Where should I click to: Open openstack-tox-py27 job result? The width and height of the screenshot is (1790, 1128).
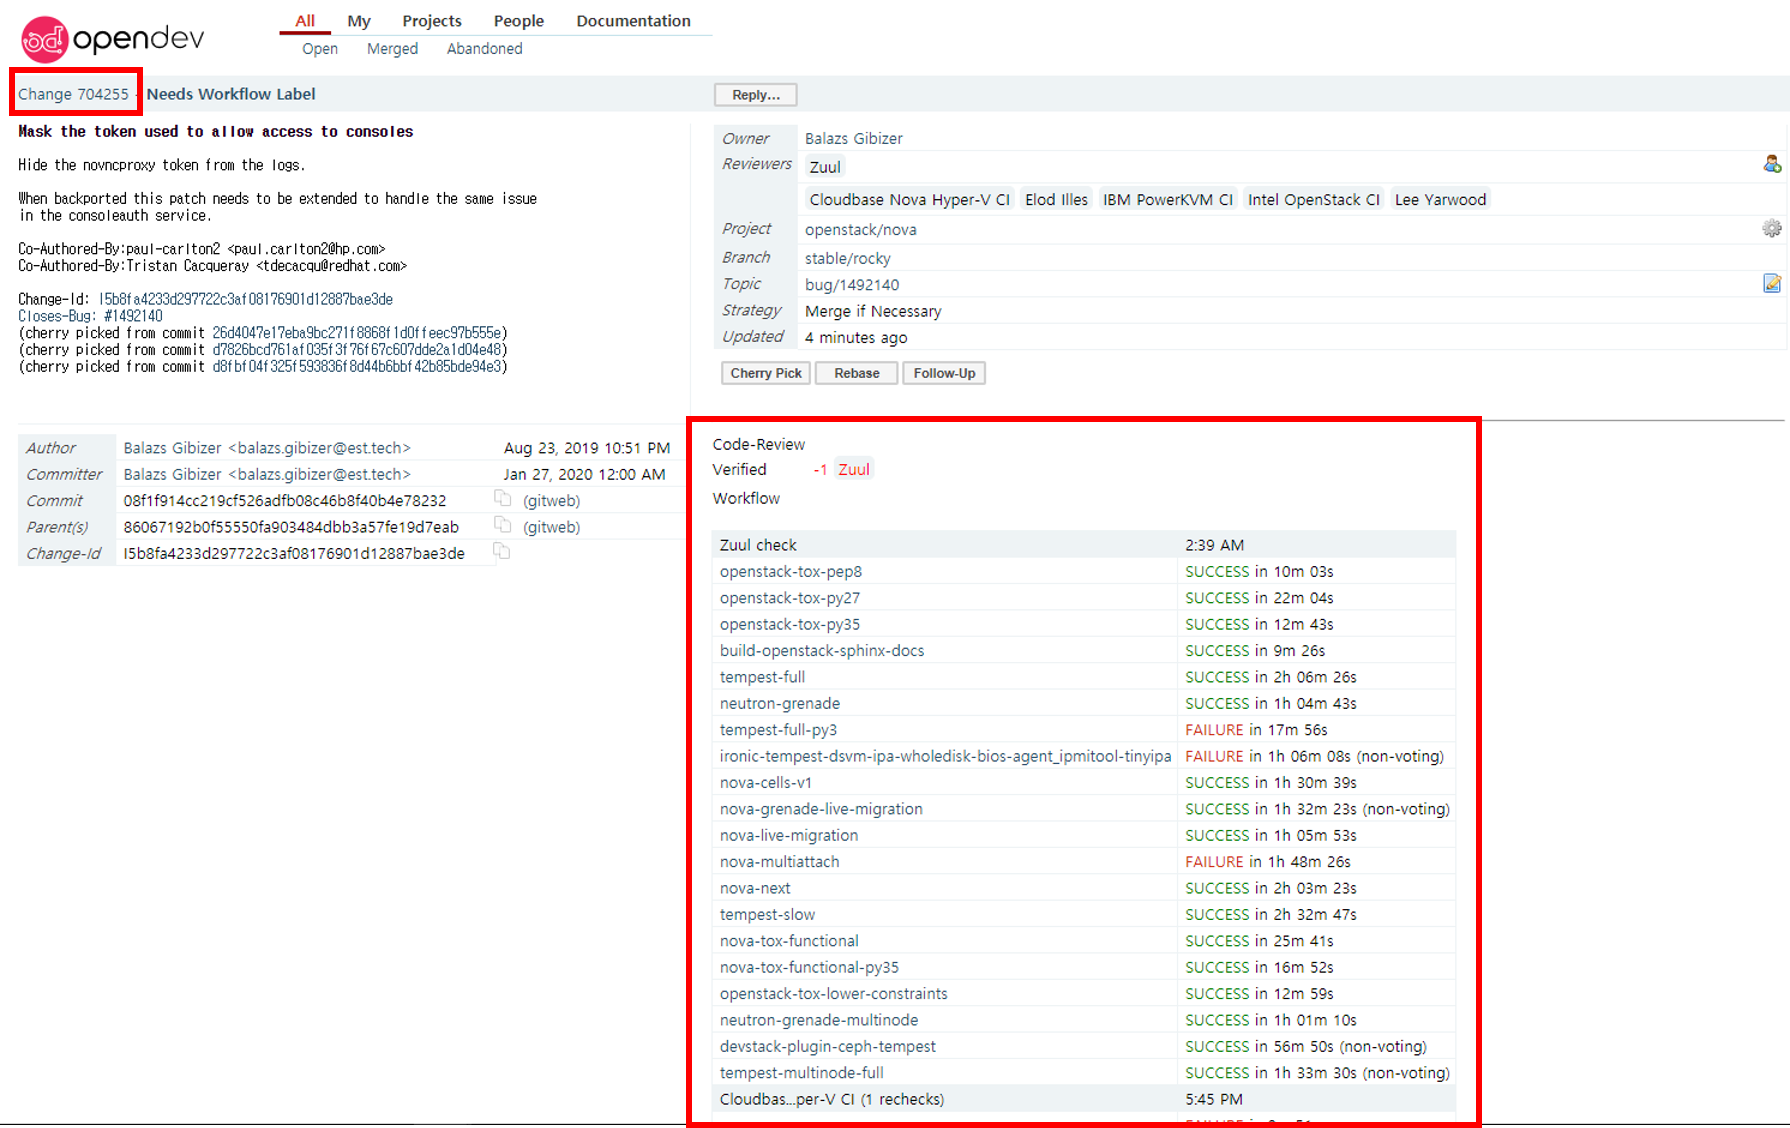pyautogui.click(x=790, y=598)
